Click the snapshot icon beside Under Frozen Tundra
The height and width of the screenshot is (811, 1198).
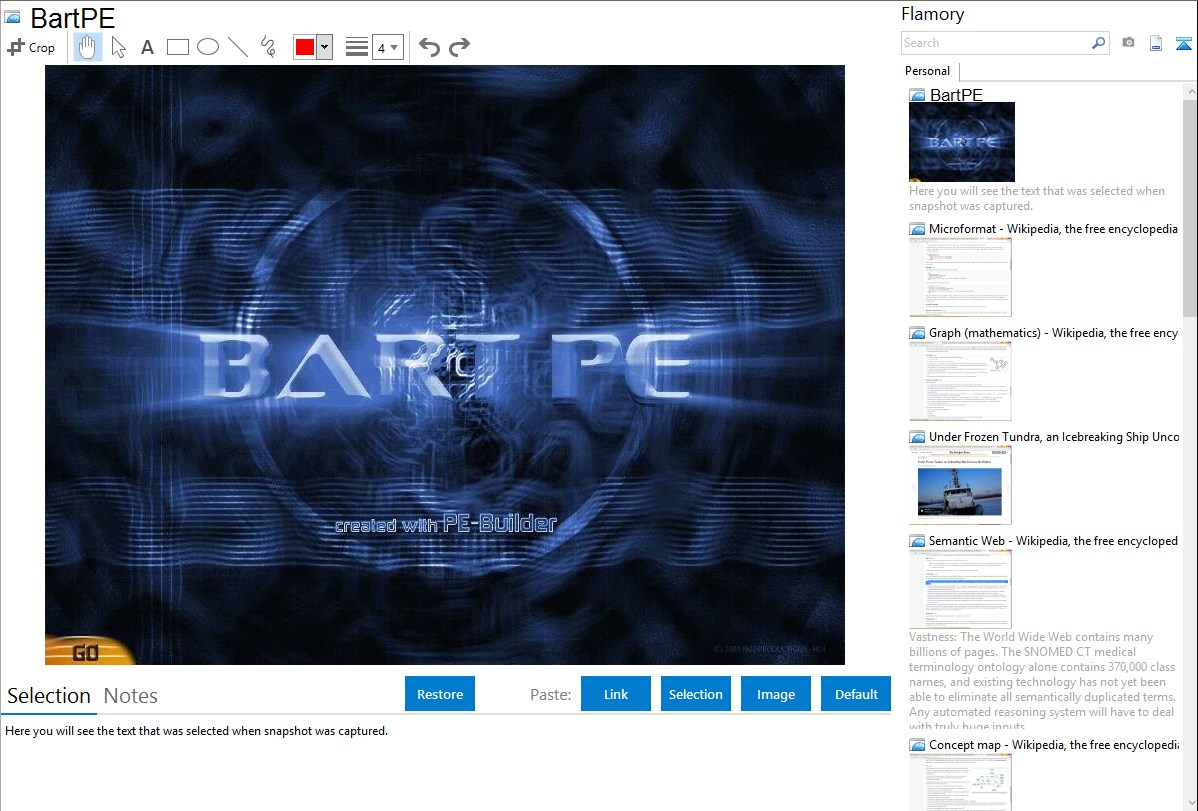click(x=917, y=437)
